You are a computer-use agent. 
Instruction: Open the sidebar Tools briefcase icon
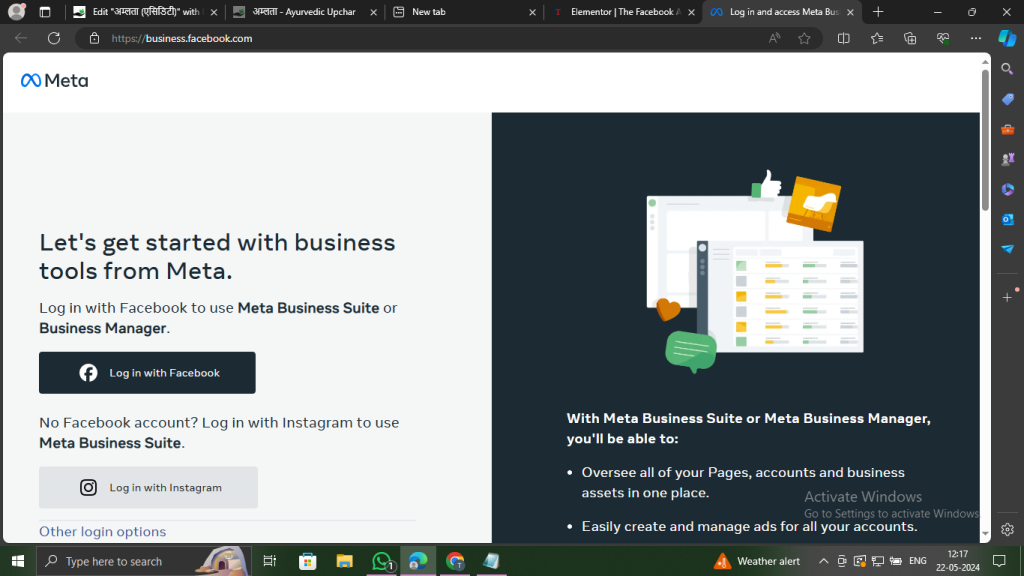[1008, 129]
